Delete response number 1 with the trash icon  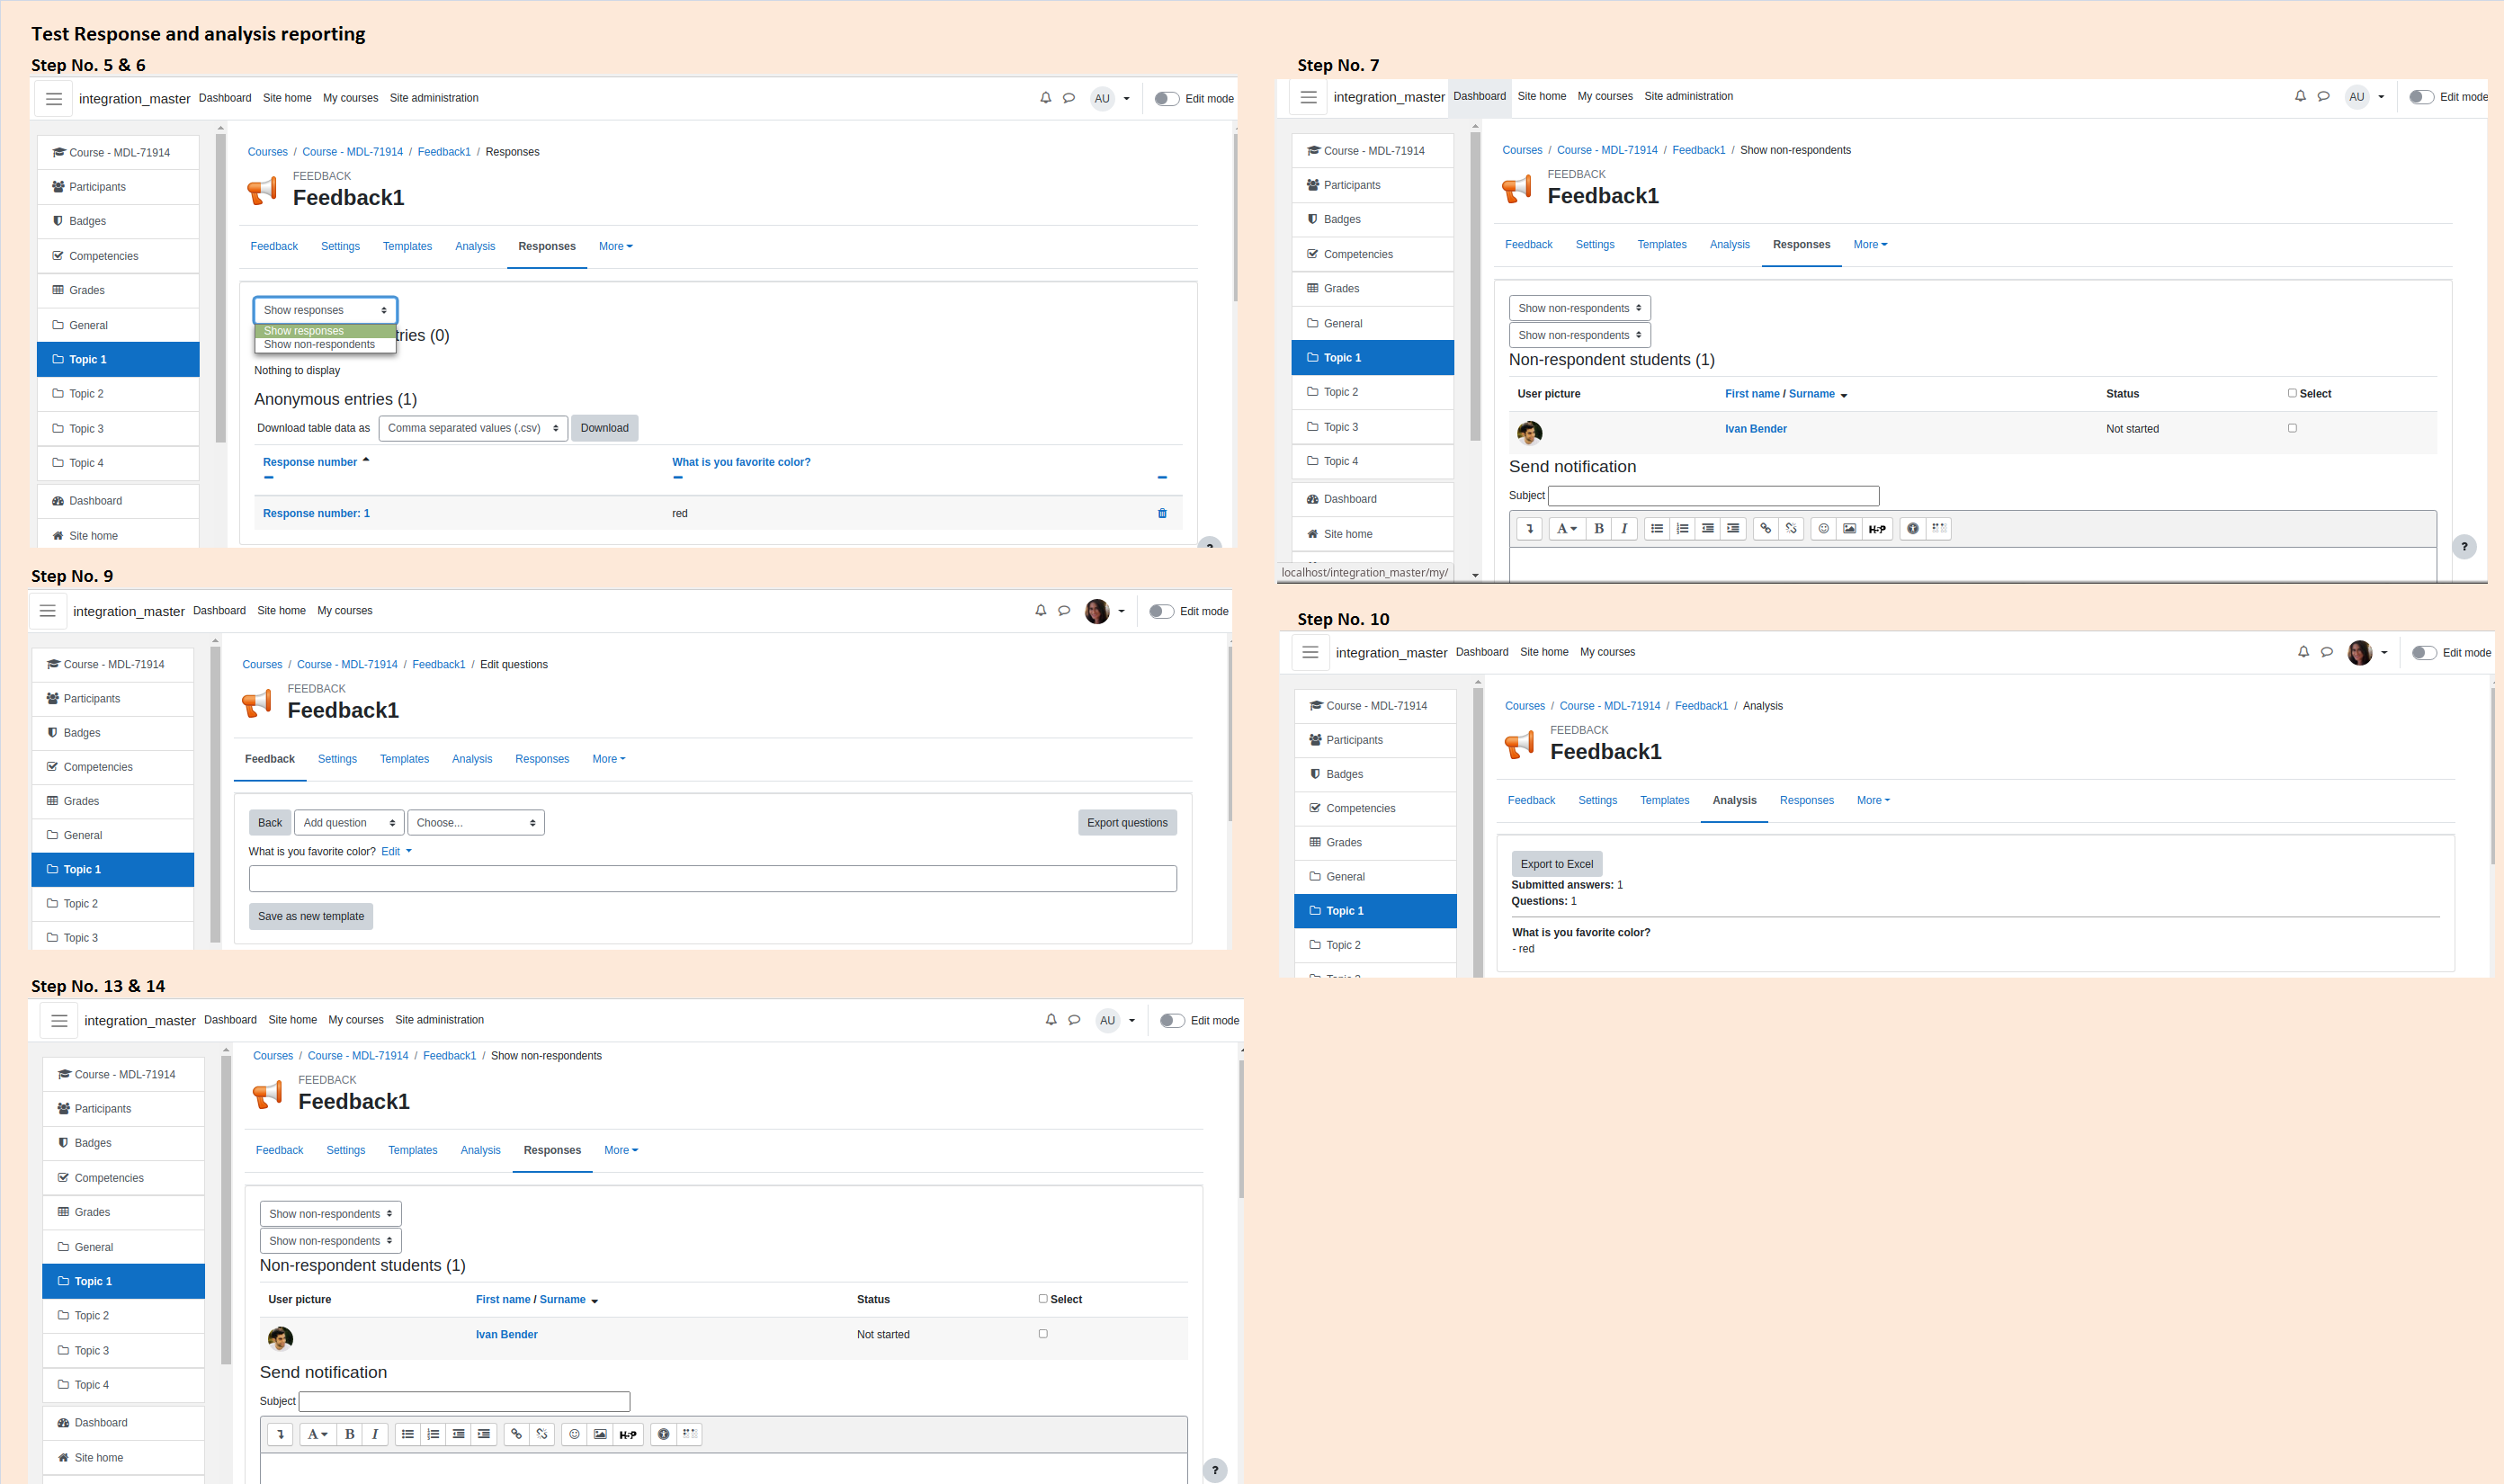pyautogui.click(x=1162, y=513)
